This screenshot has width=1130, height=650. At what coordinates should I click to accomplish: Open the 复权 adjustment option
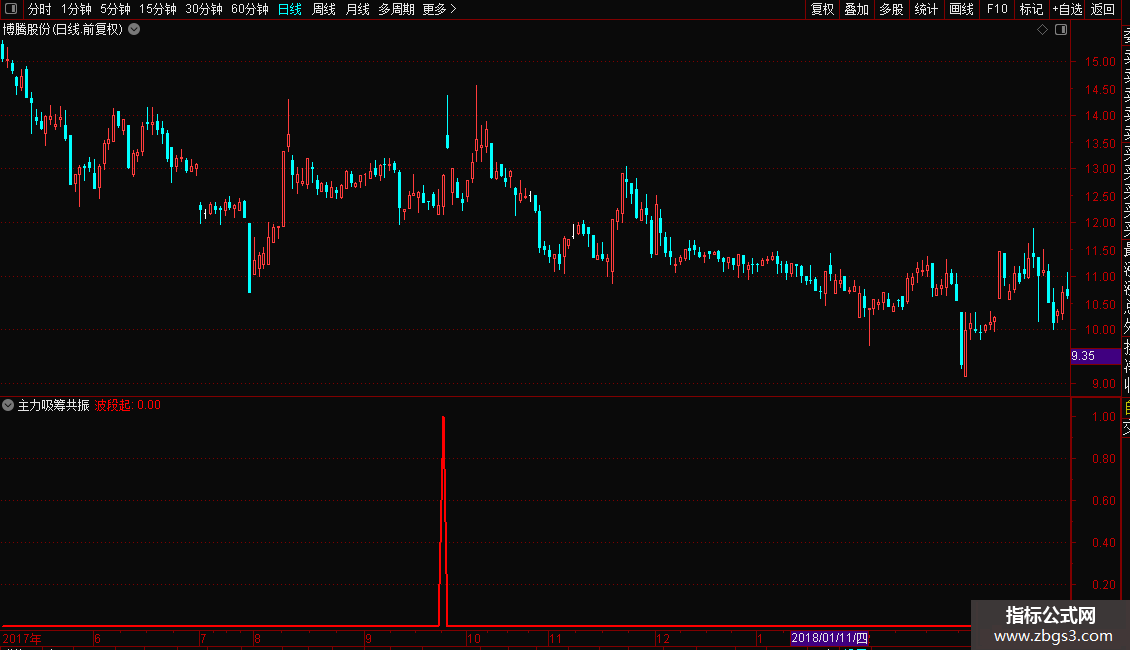(822, 9)
